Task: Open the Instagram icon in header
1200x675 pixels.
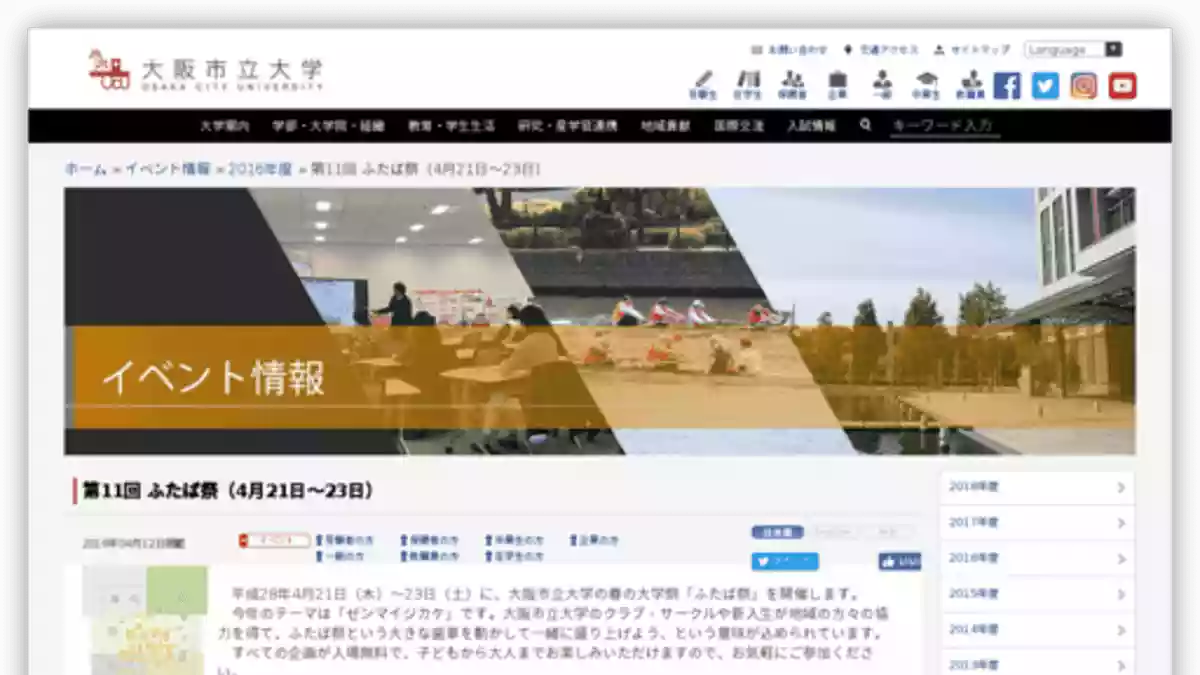Action: (x=1083, y=86)
